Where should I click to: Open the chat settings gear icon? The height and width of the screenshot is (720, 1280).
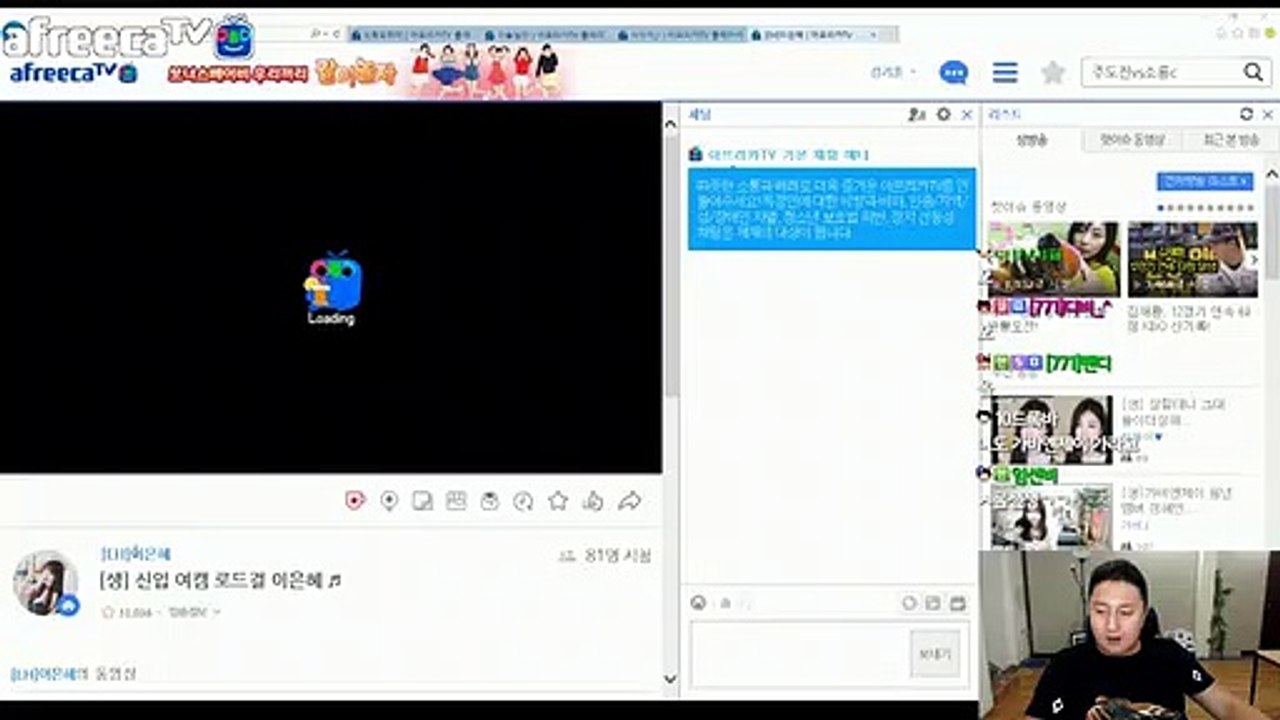tap(943, 115)
